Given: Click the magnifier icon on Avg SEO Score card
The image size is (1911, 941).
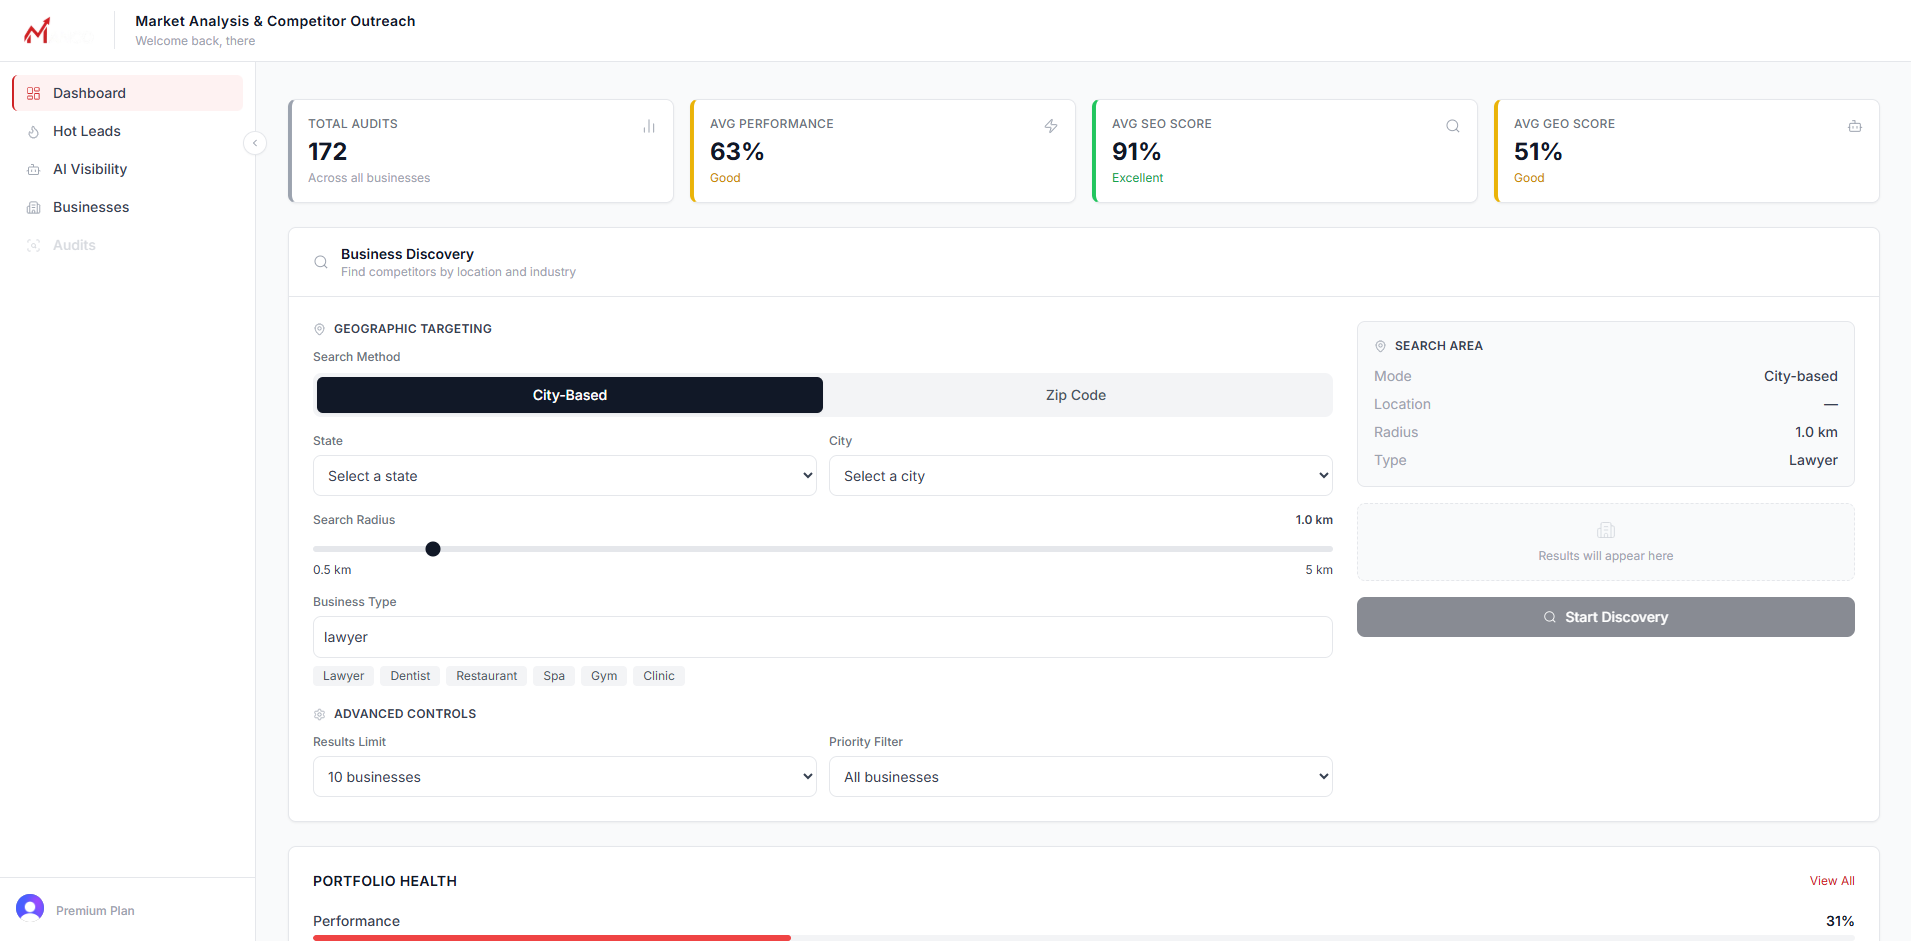Looking at the screenshot, I should [1453, 126].
